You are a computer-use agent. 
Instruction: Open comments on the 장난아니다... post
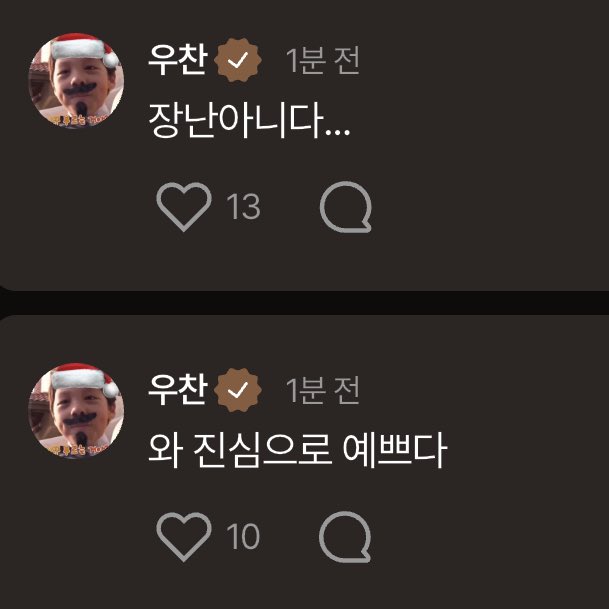345,207
